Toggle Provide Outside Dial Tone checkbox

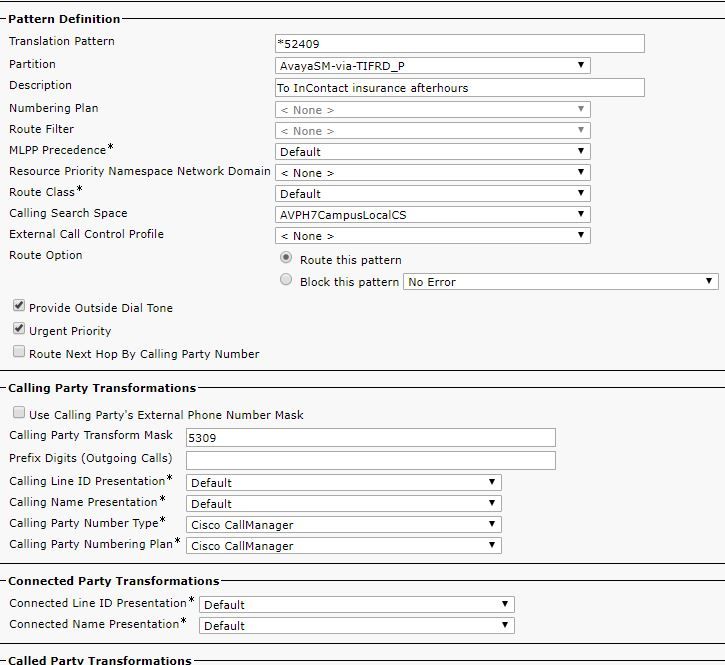tap(19, 305)
